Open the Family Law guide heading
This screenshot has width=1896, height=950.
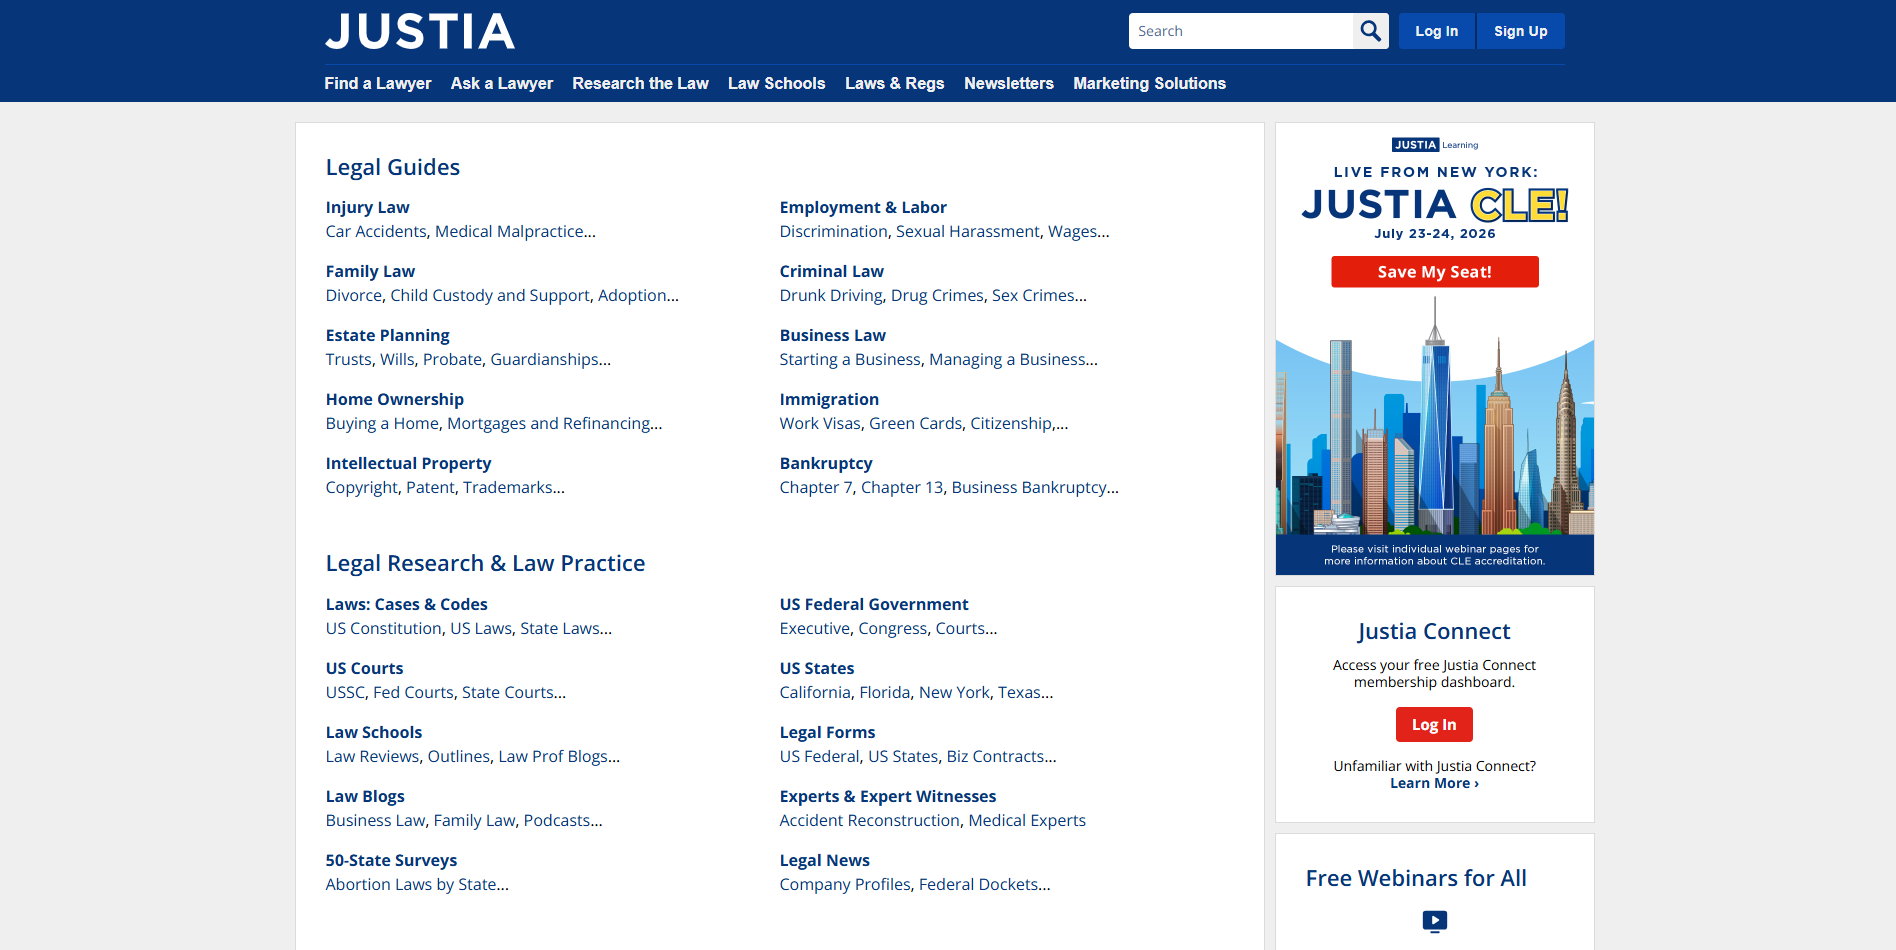click(370, 271)
